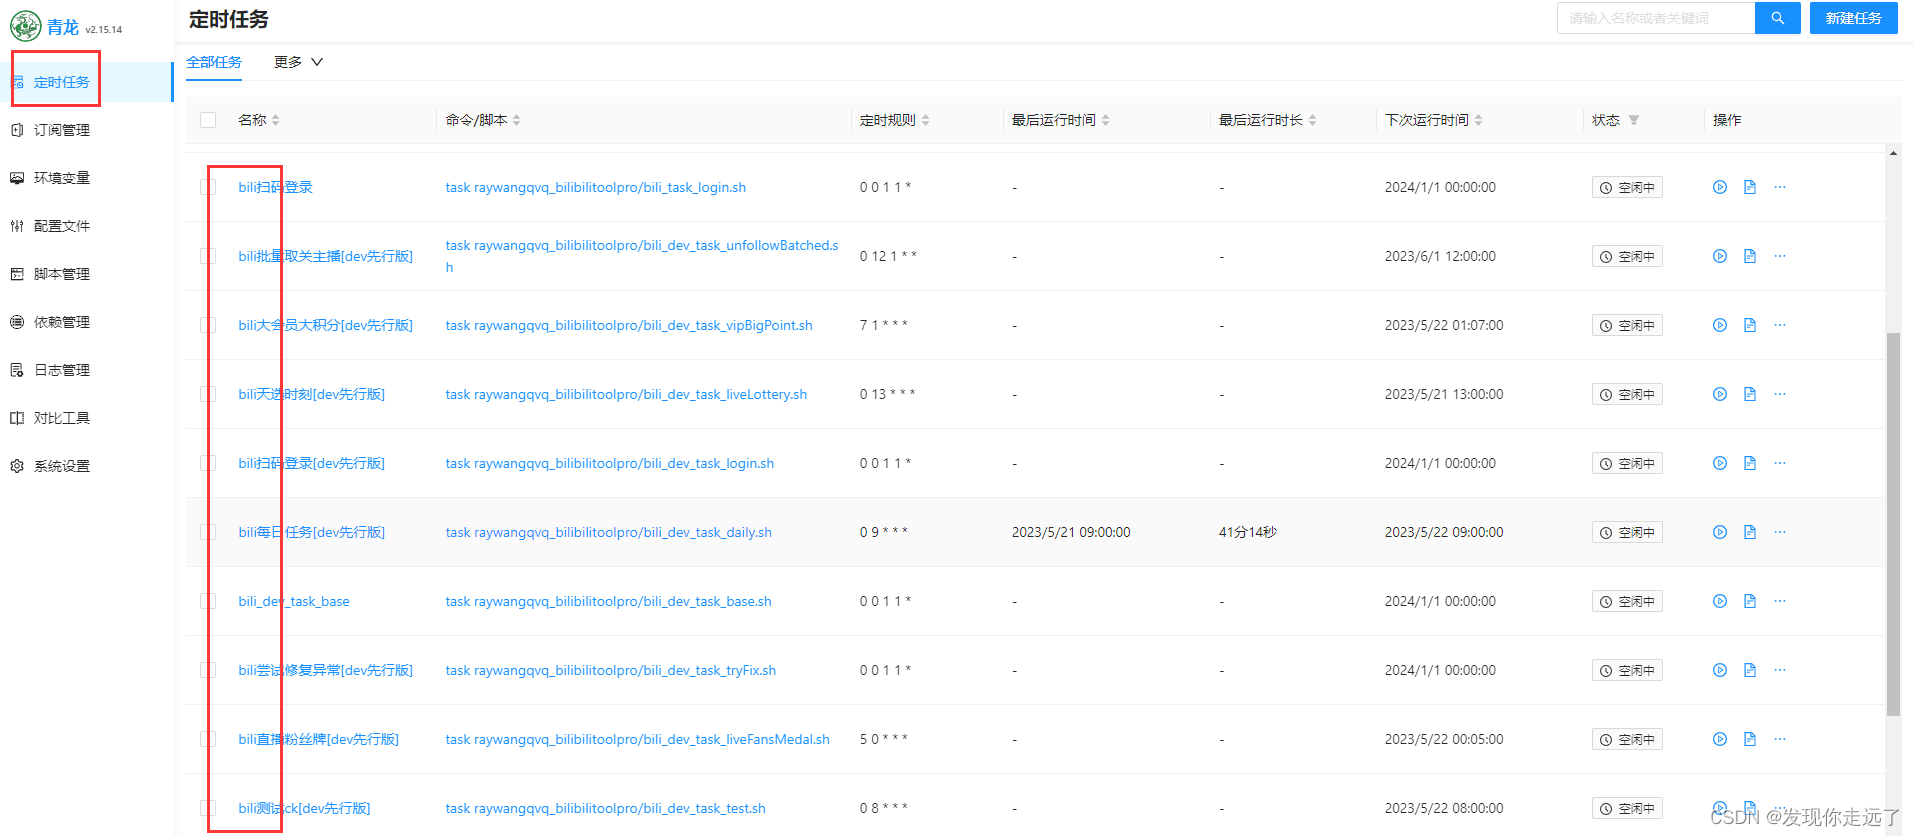View log of bili_dev_task_base task

point(1749,601)
